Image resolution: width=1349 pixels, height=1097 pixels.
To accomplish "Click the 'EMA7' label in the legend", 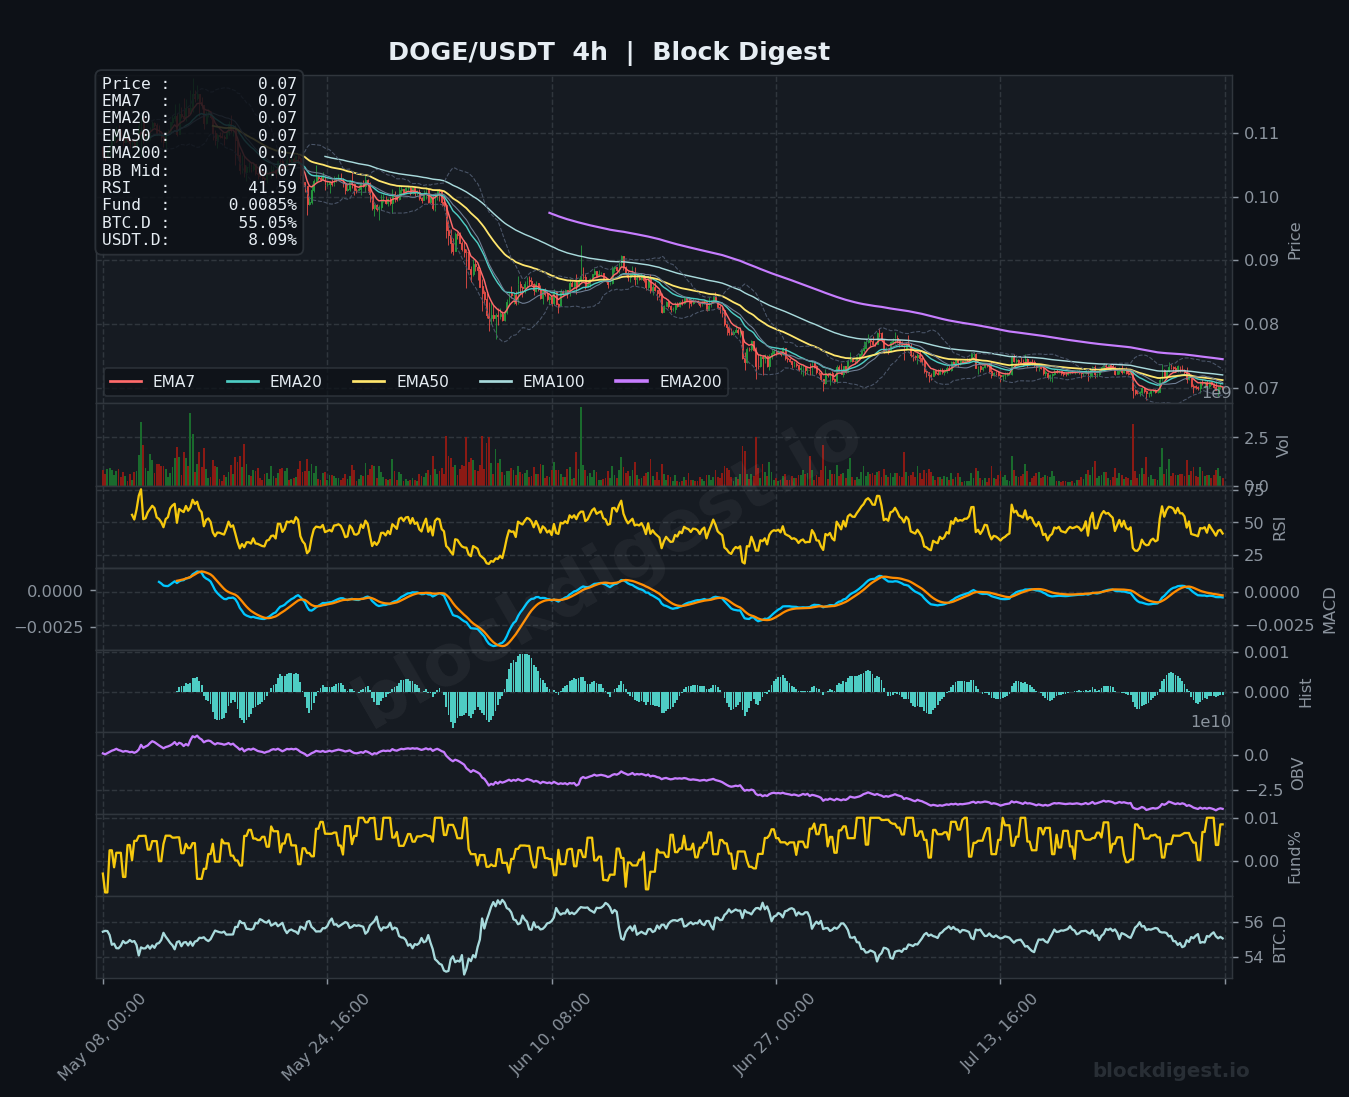I will 174,382.
